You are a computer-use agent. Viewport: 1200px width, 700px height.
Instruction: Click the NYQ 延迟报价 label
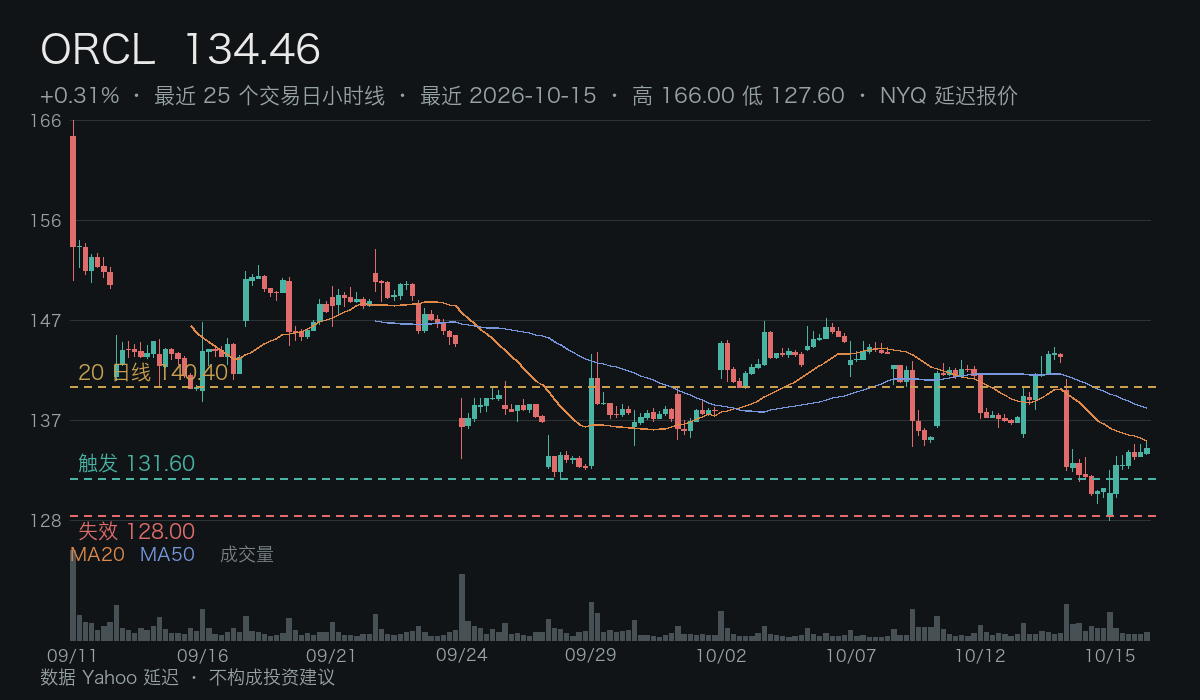click(949, 96)
